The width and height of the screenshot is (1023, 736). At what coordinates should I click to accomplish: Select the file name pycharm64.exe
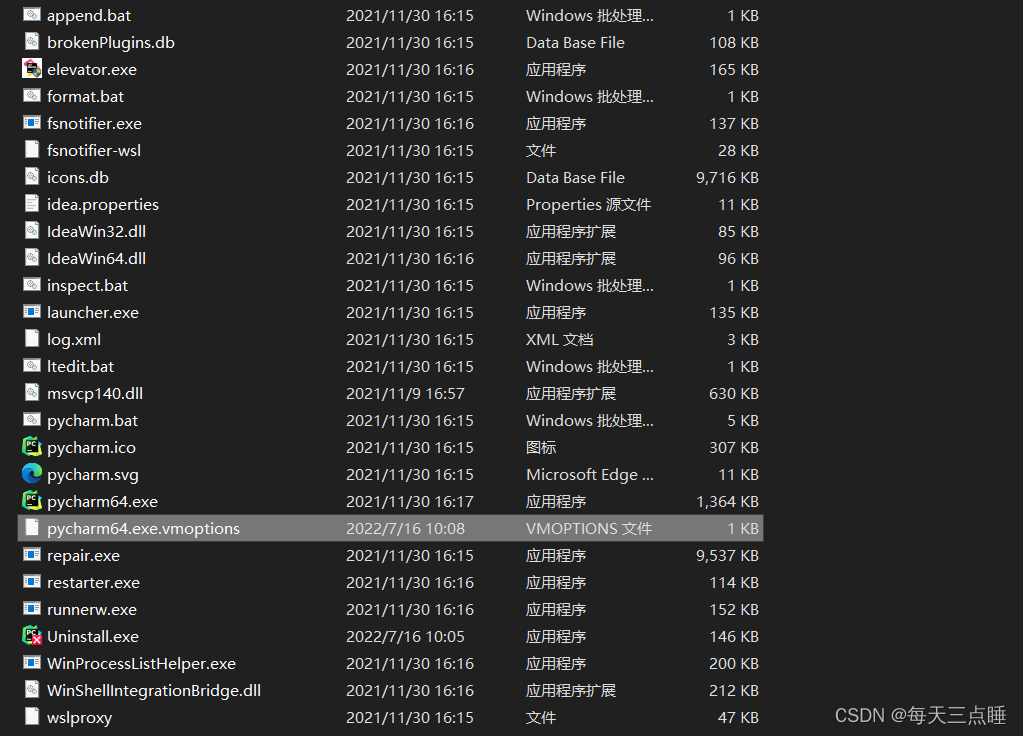102,502
